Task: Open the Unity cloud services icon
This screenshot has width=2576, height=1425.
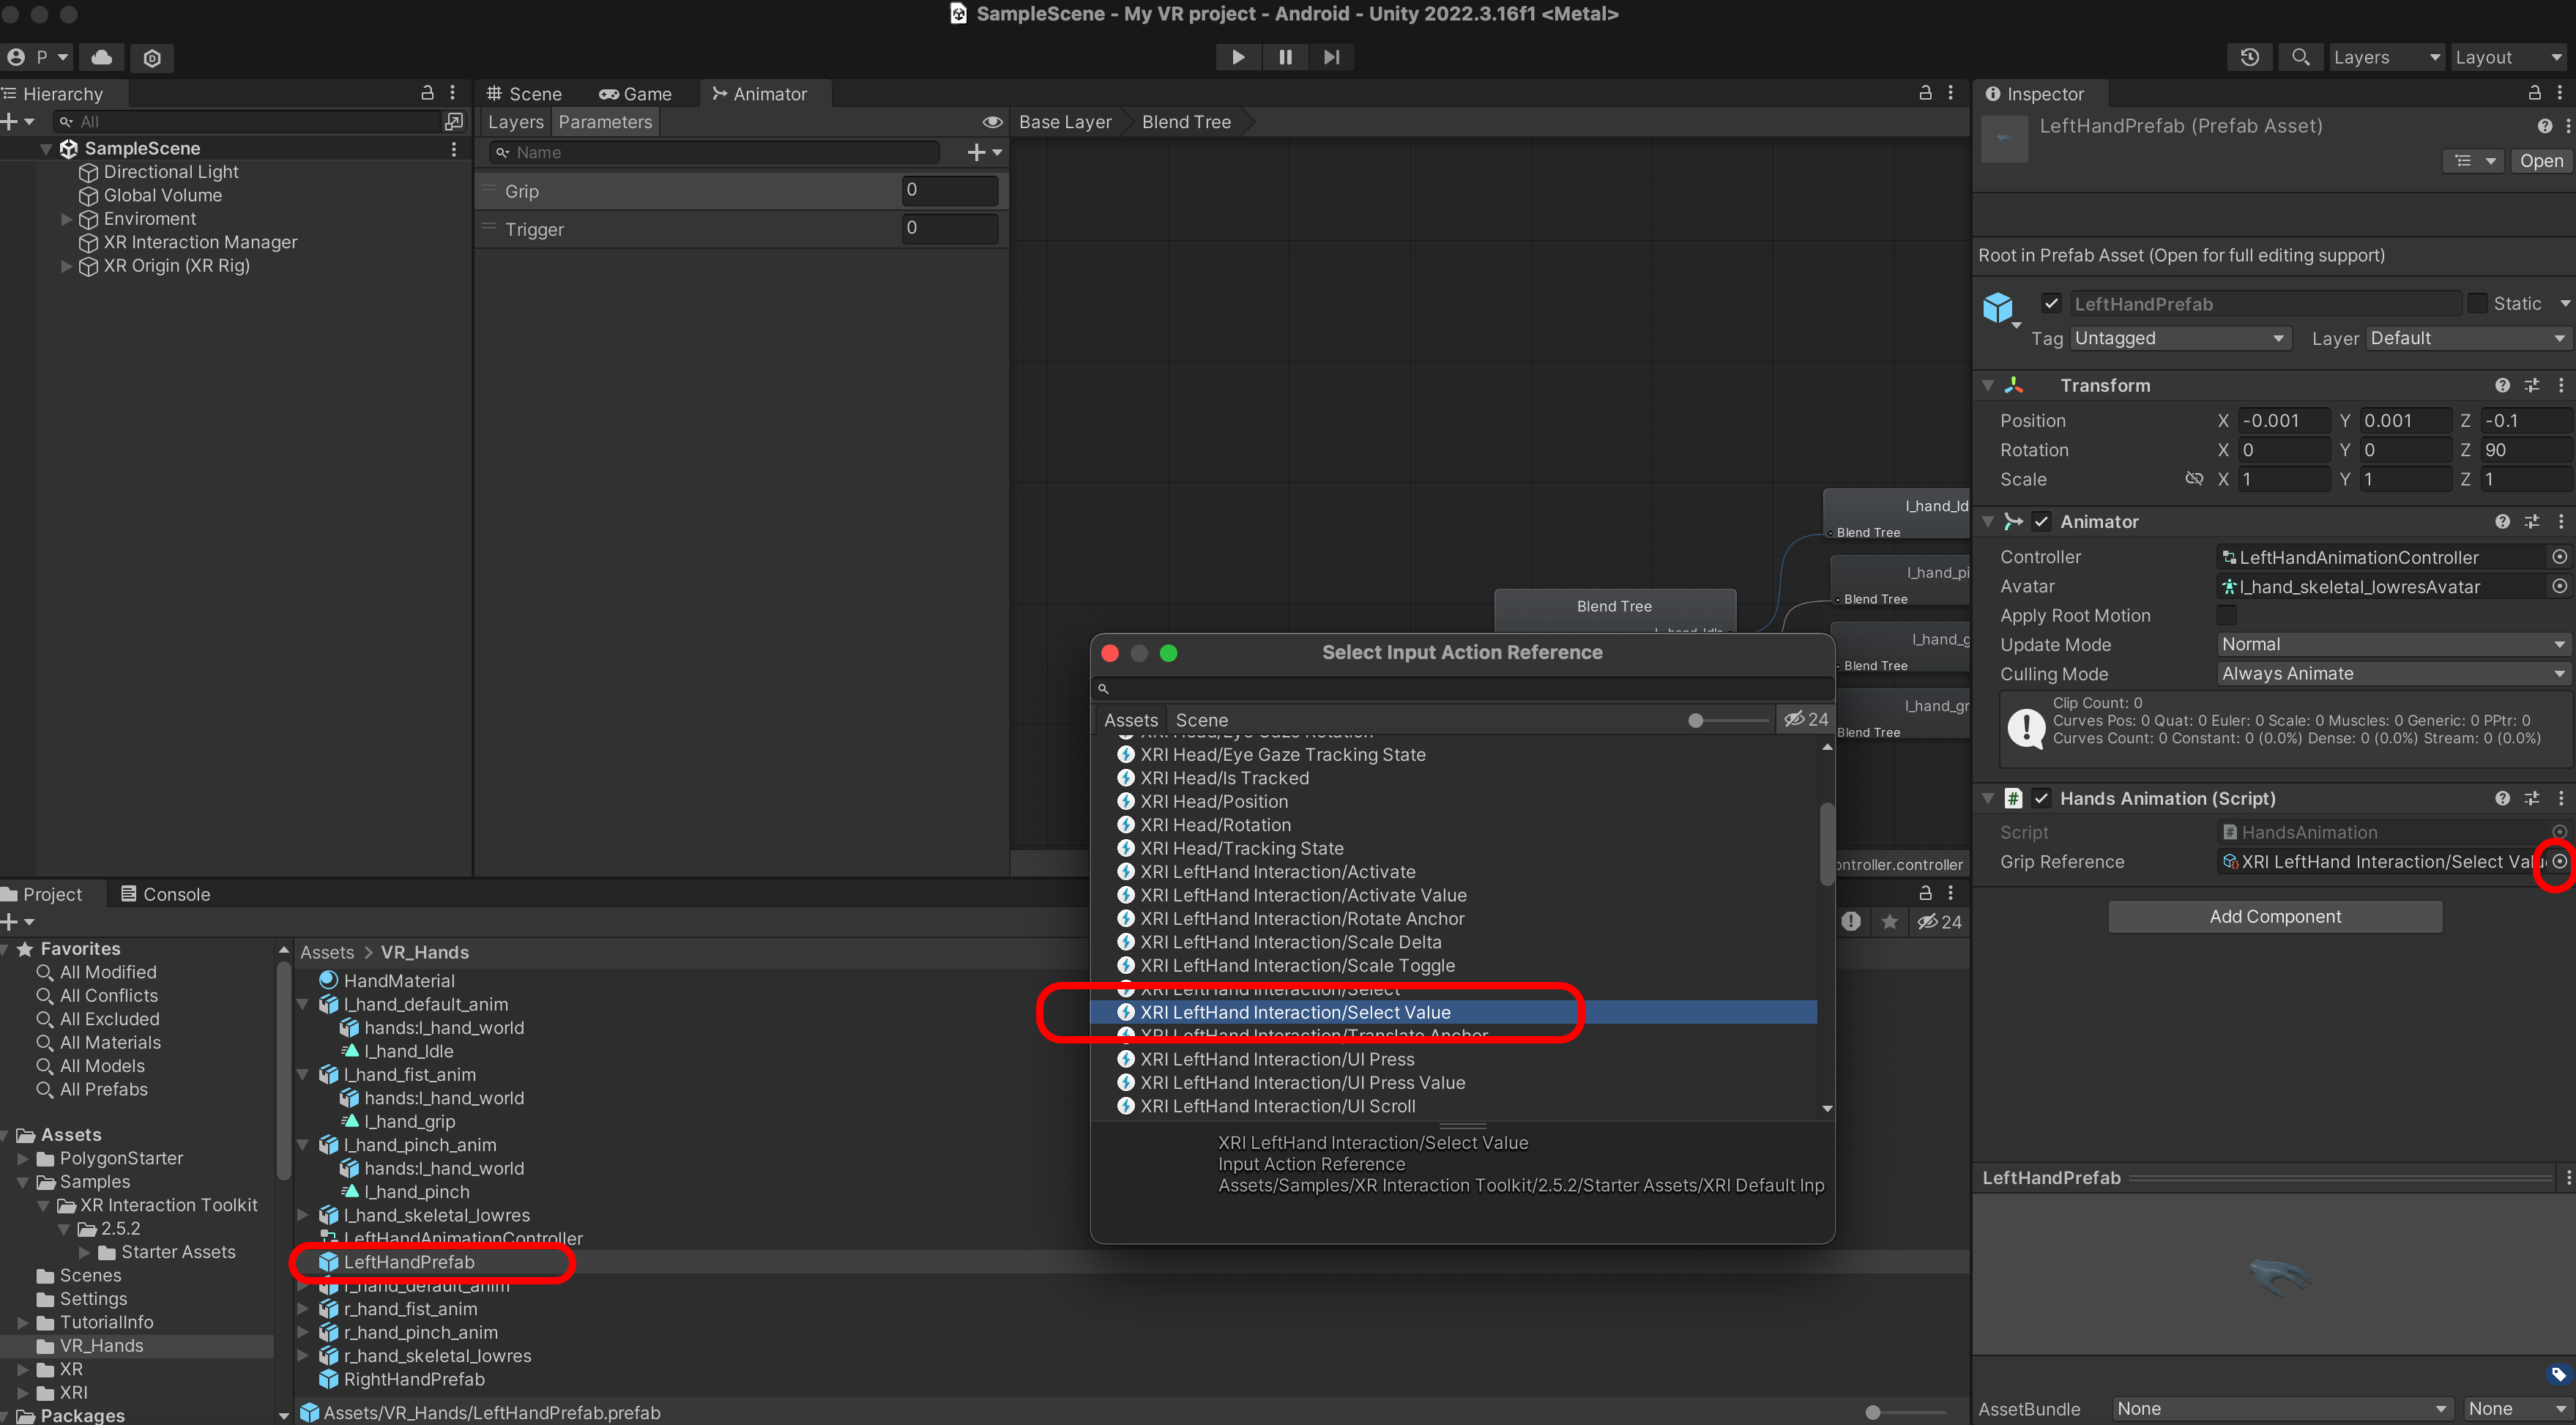Action: click(102, 57)
